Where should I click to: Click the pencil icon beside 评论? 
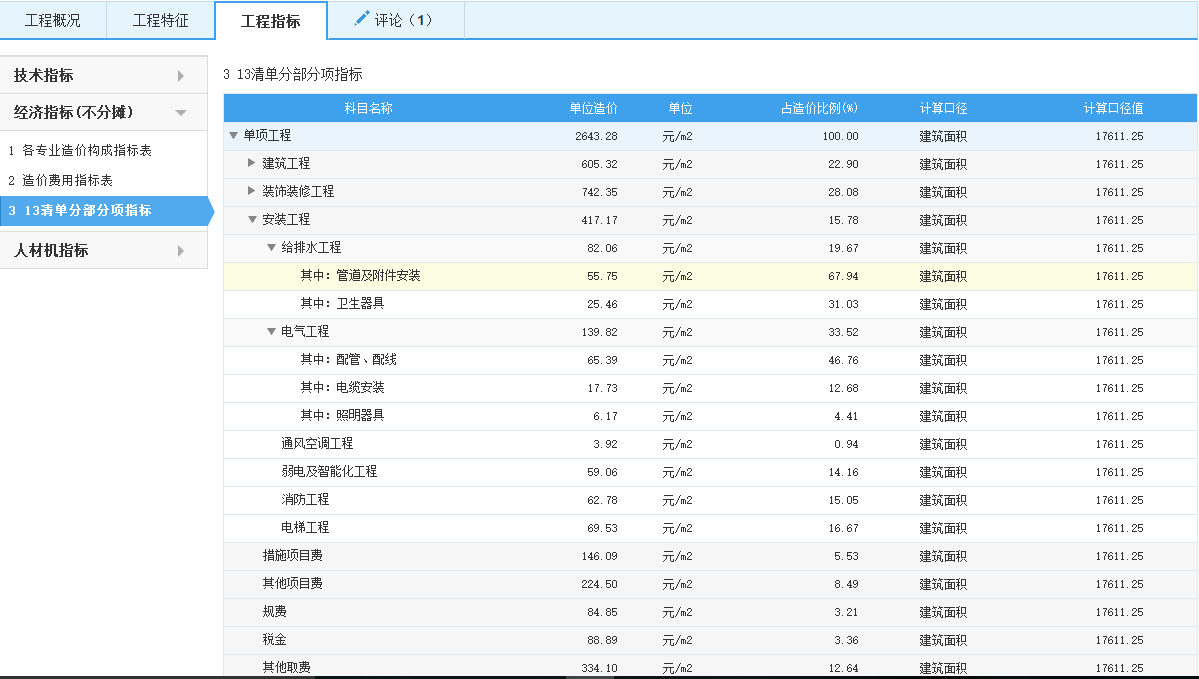(362, 18)
